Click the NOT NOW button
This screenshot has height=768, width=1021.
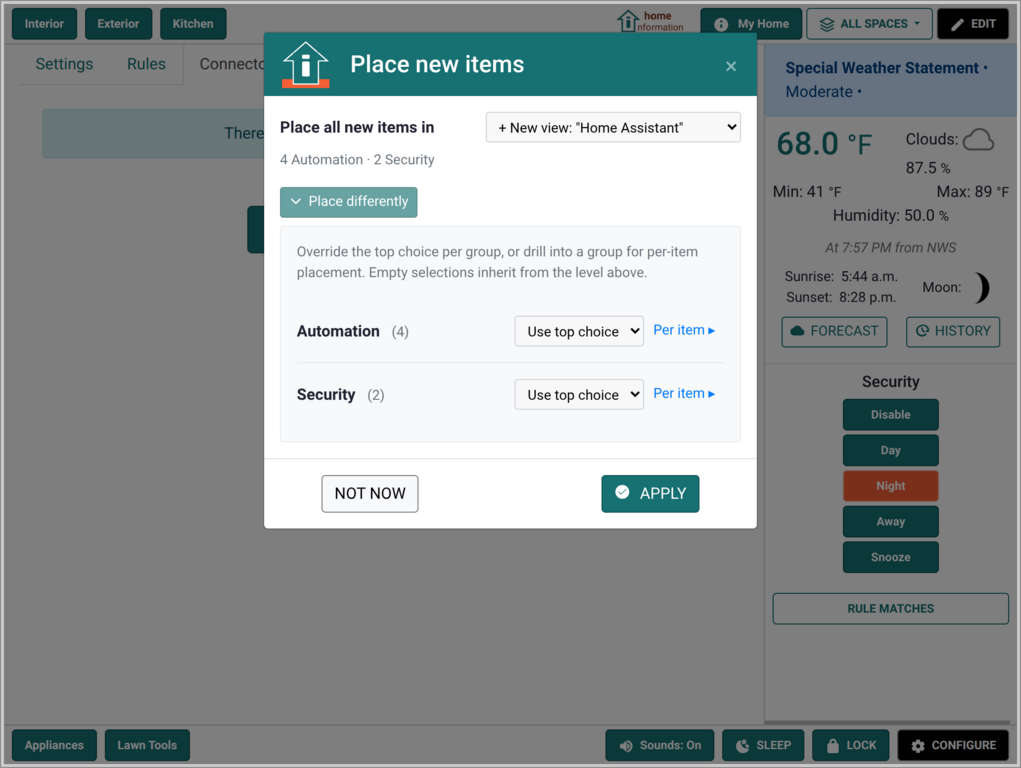pyautogui.click(x=370, y=494)
